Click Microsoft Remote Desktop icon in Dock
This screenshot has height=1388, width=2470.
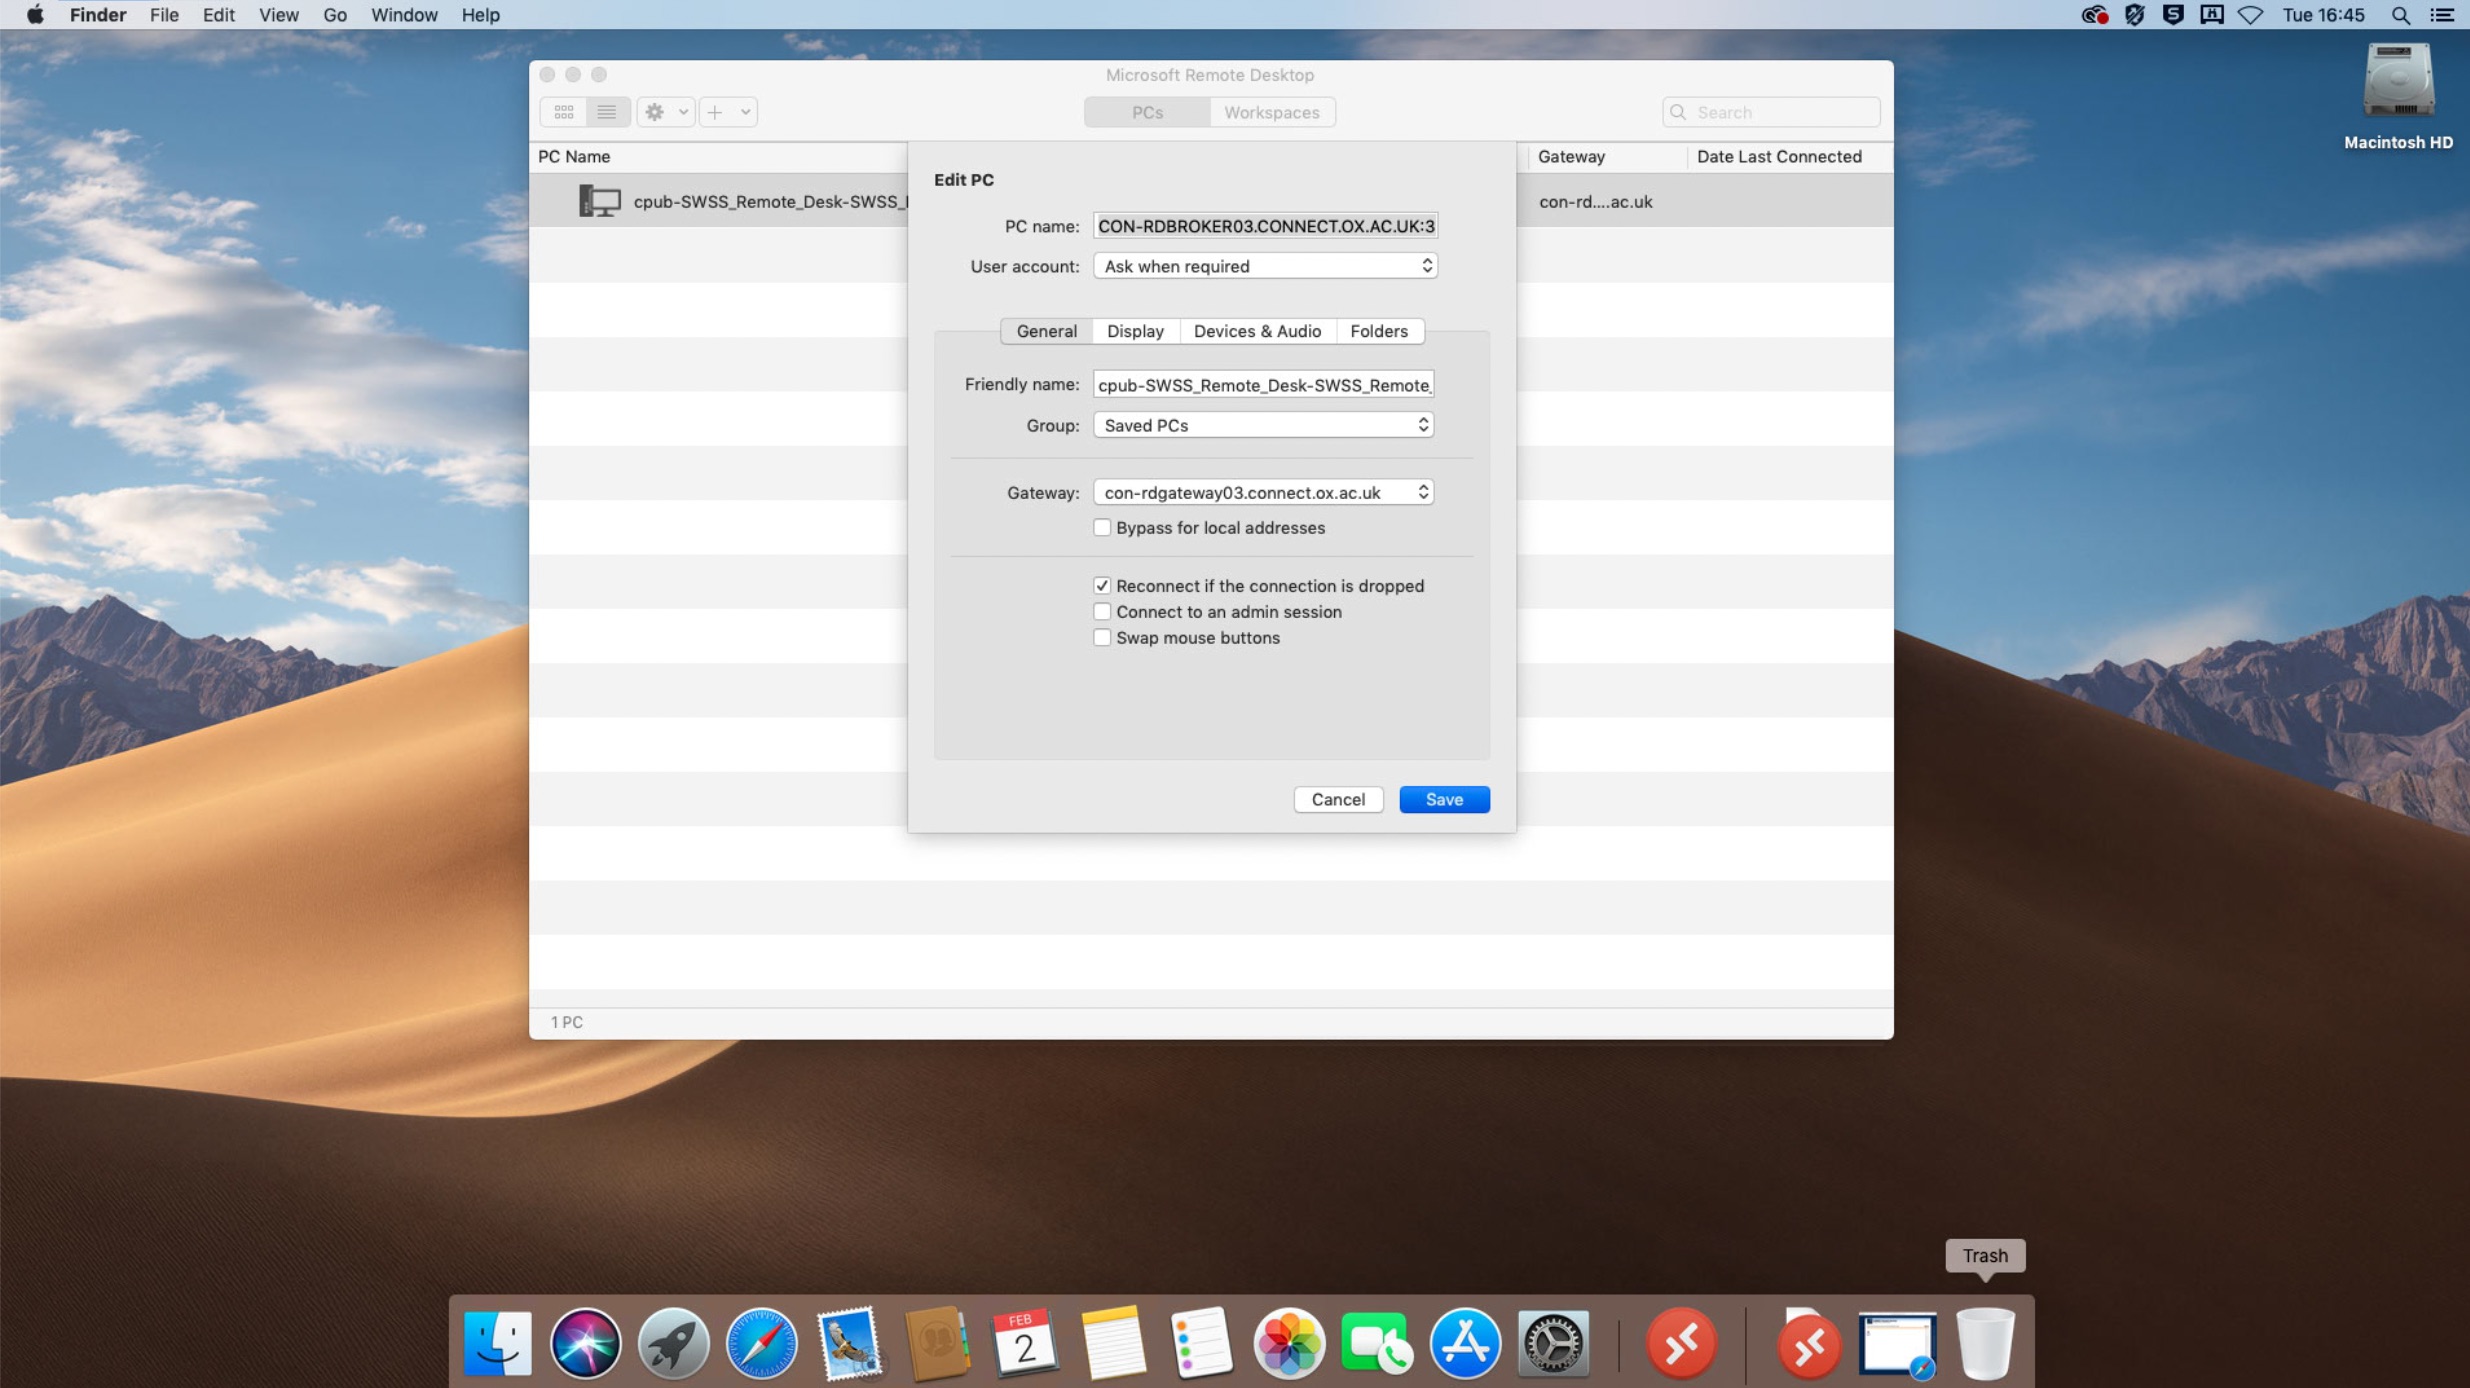[x=1681, y=1343]
